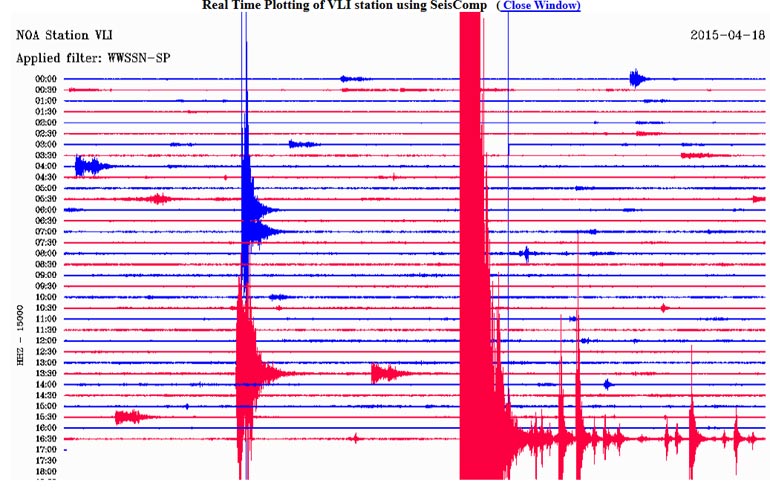This screenshot has width=770, height=503.
Task: Click the blue event at right of 00:00 trace
Action: point(637,79)
